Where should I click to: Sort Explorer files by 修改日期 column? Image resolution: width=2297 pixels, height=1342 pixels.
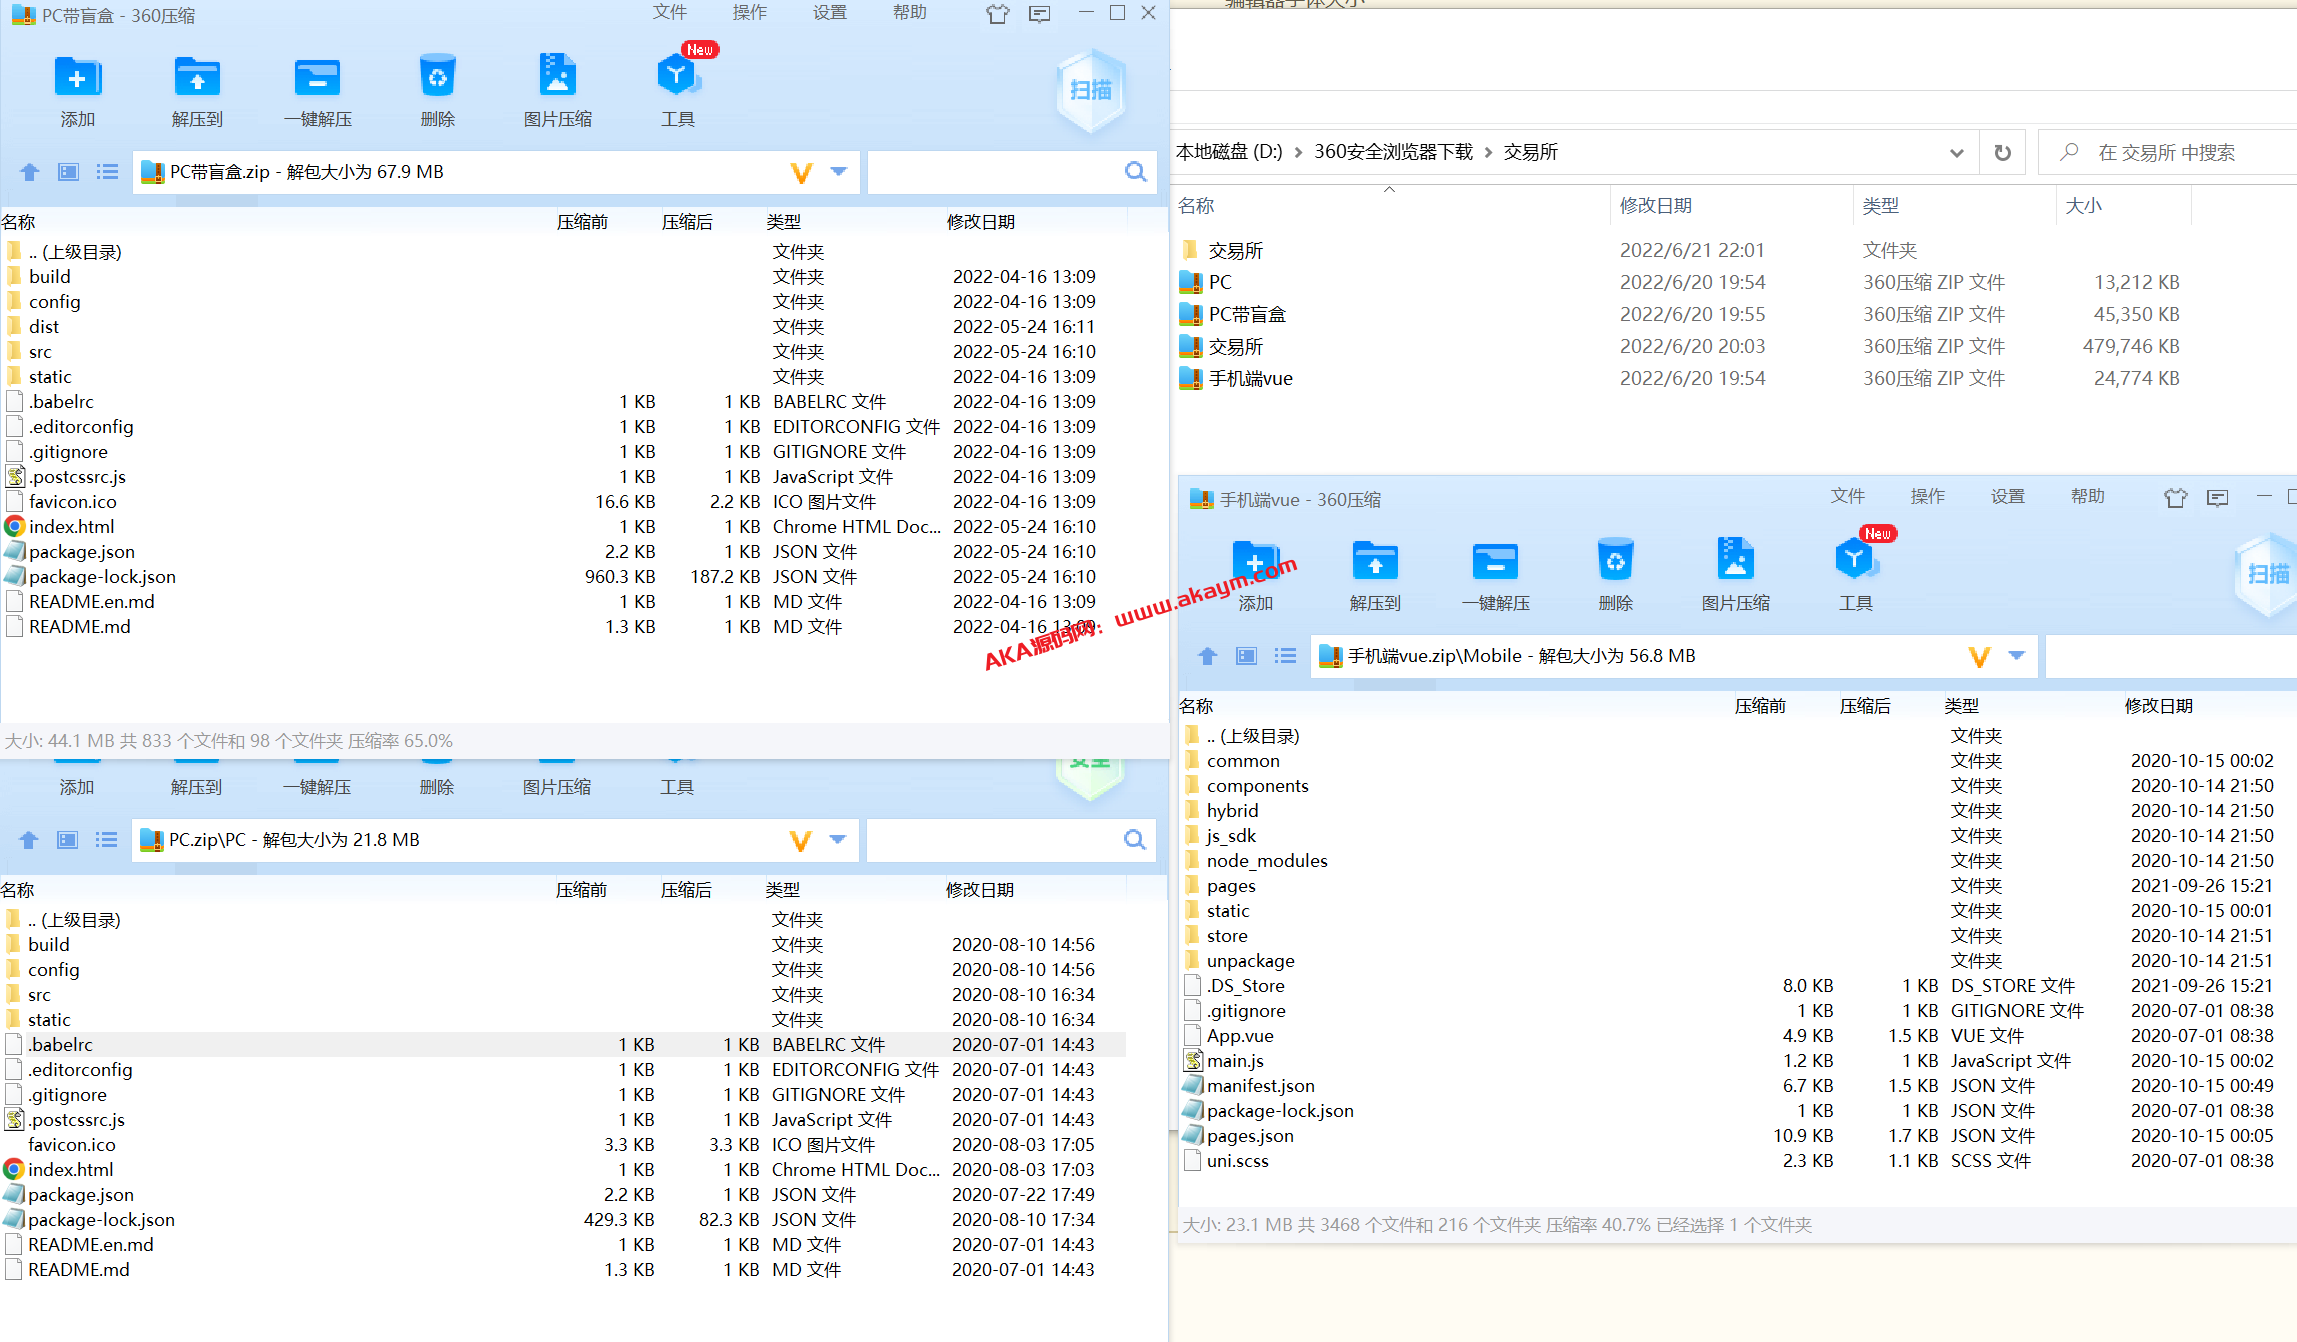[x=1656, y=206]
